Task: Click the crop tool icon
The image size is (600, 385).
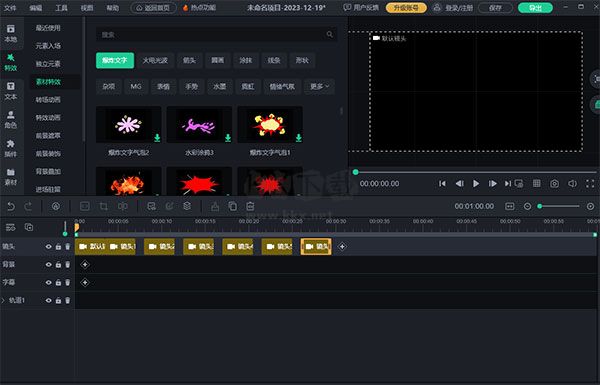Action: 103,207
